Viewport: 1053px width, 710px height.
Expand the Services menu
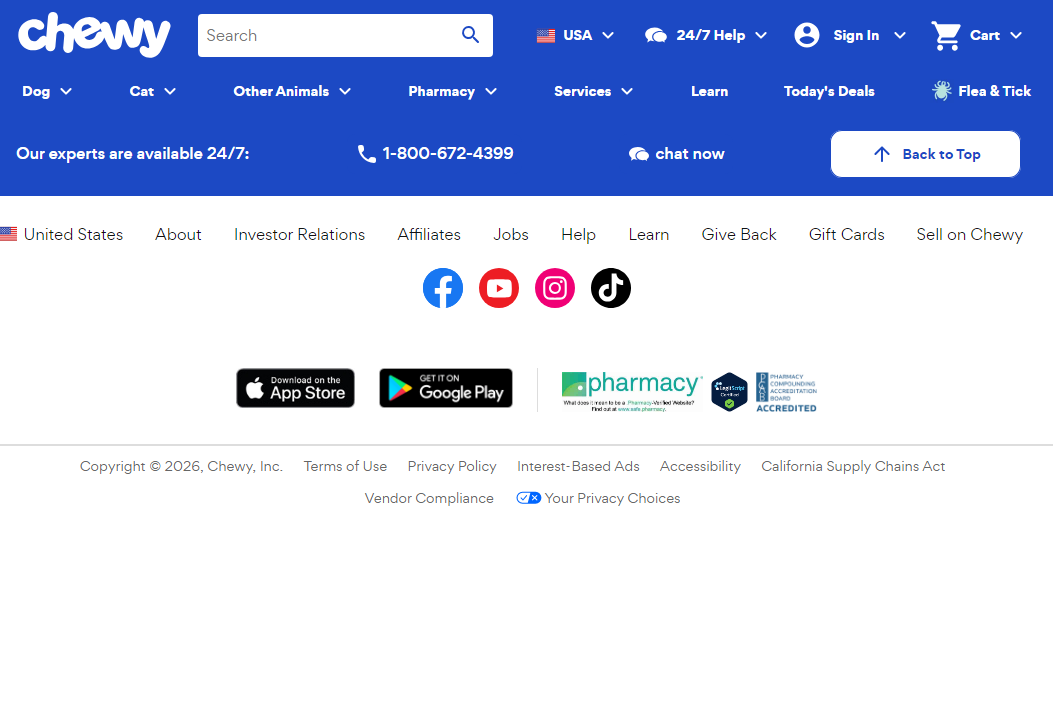click(x=594, y=91)
